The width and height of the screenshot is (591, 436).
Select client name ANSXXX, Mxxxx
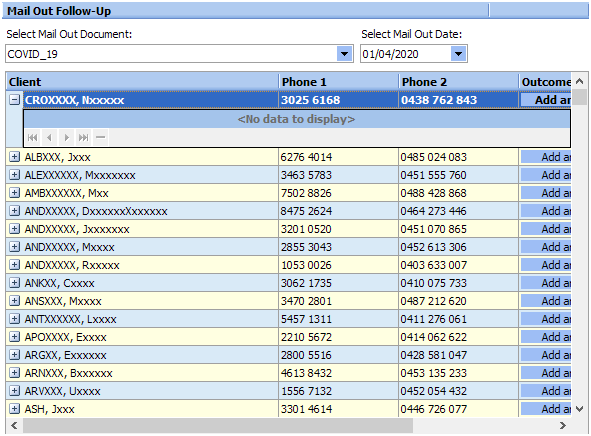click(63, 301)
